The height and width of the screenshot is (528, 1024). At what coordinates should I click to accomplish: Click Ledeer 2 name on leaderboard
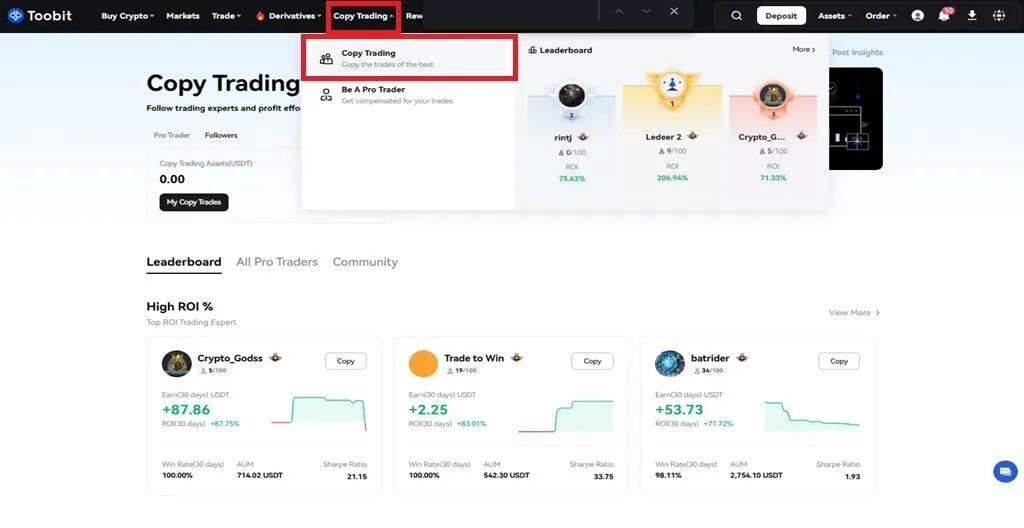(664, 137)
